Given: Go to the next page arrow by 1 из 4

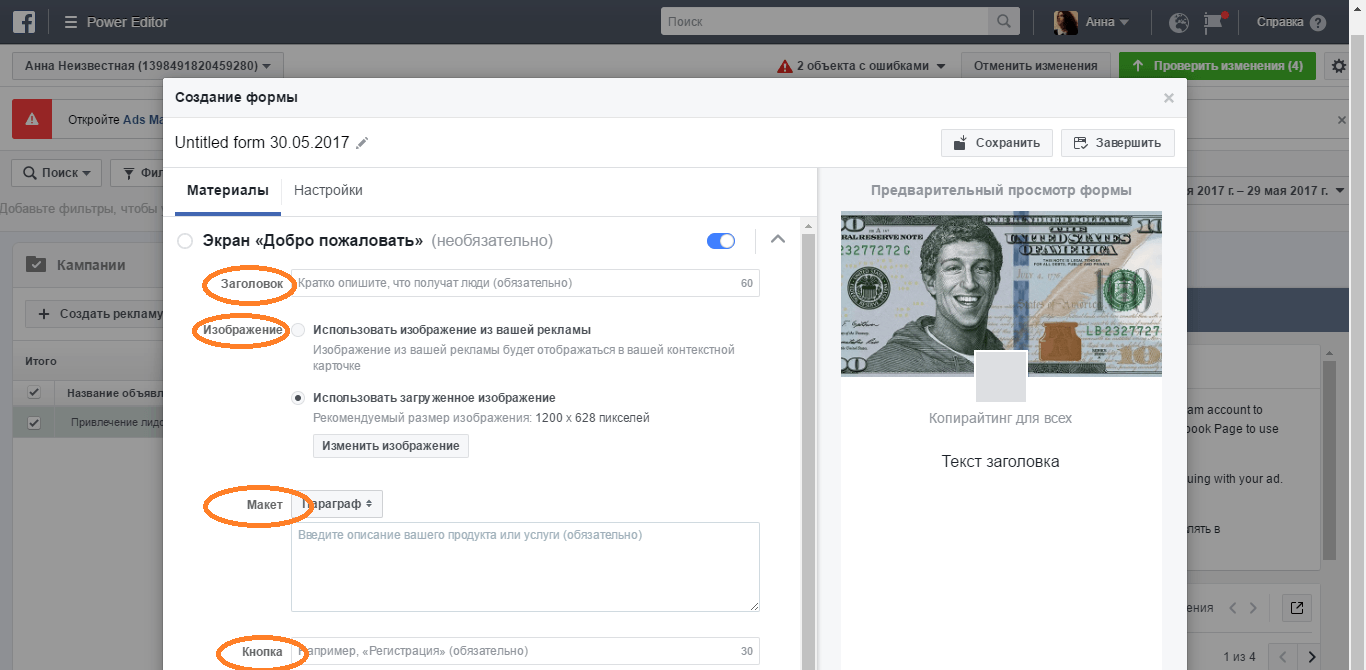Looking at the screenshot, I should click(x=1313, y=657).
